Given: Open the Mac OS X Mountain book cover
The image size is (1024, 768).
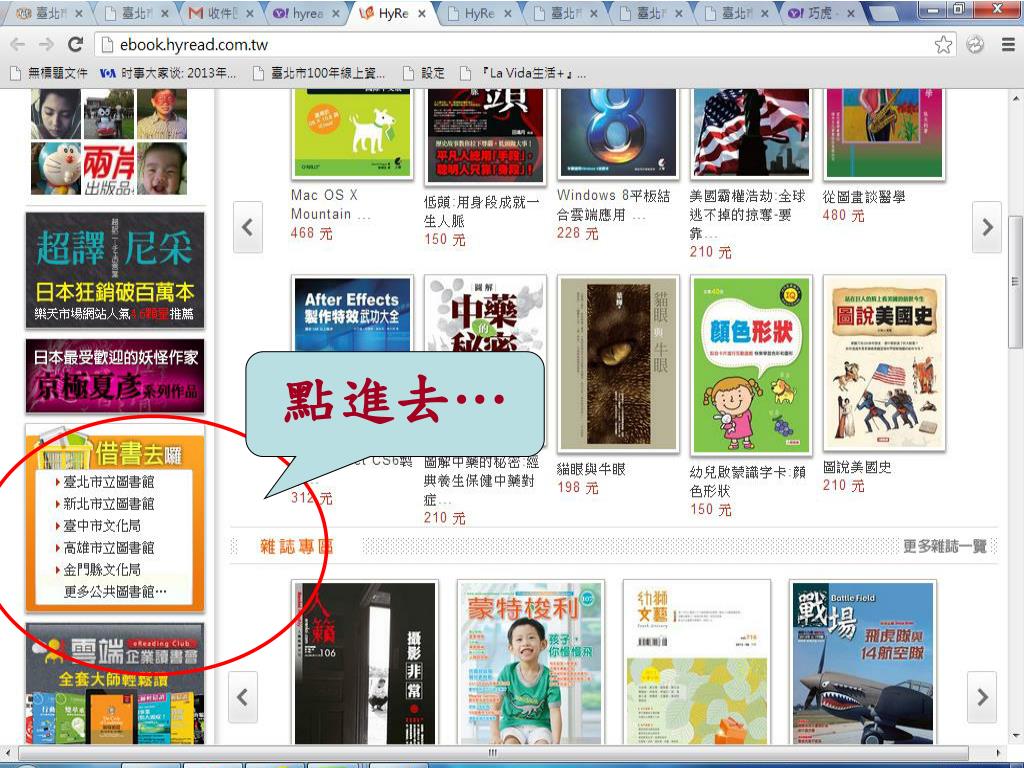Looking at the screenshot, I should click(353, 134).
